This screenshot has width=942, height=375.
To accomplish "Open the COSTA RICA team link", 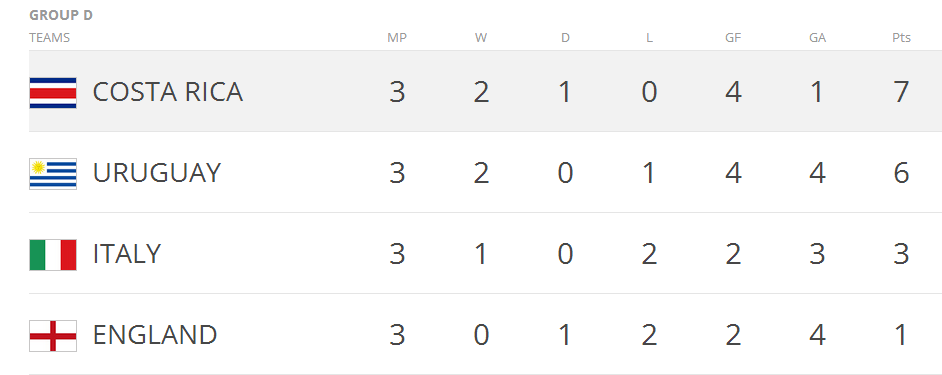I will pyautogui.click(x=168, y=92).
